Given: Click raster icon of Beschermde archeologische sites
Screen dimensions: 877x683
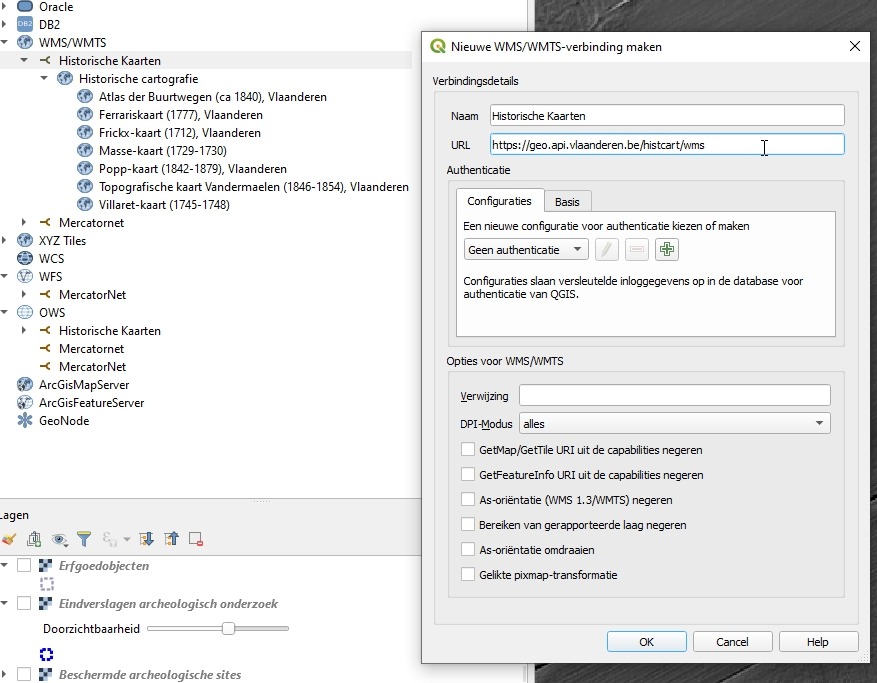Looking at the screenshot, I should 45,675.
